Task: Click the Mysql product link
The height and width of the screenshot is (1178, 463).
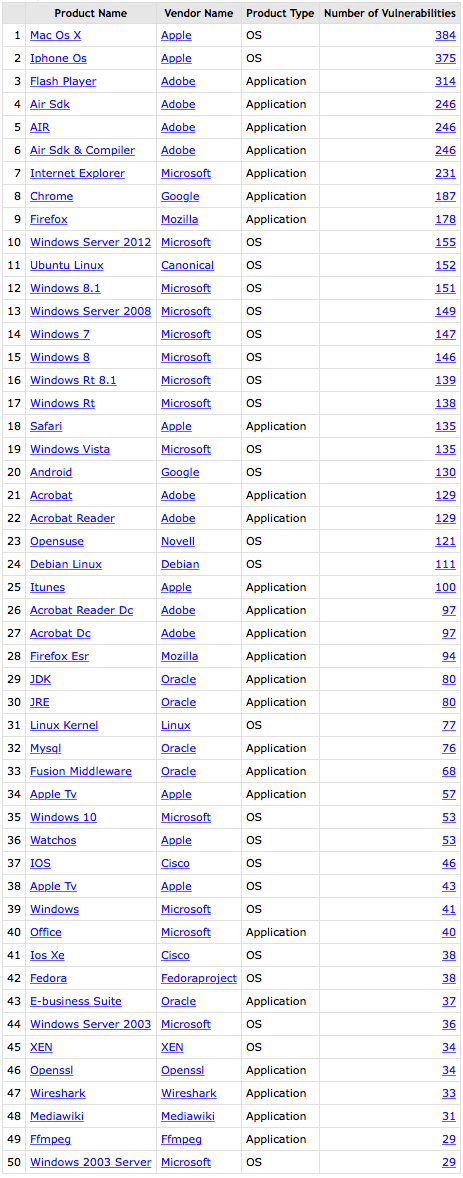Action: tap(46, 748)
